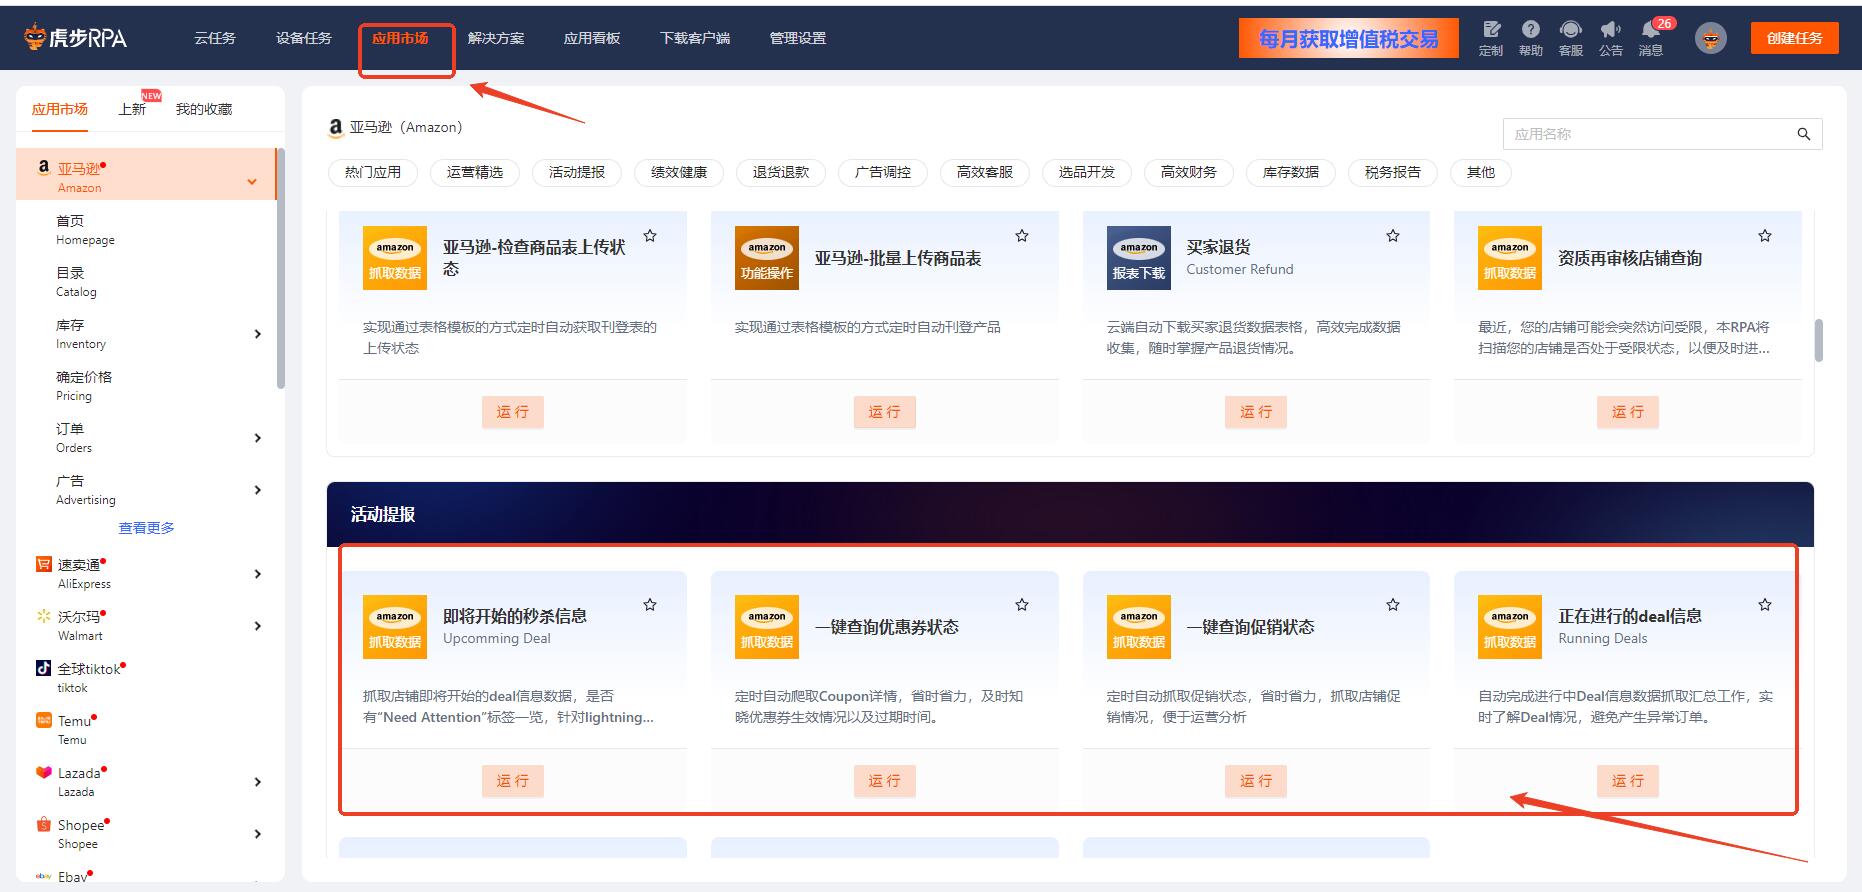Open the 应用看板 top menu

coord(592,38)
